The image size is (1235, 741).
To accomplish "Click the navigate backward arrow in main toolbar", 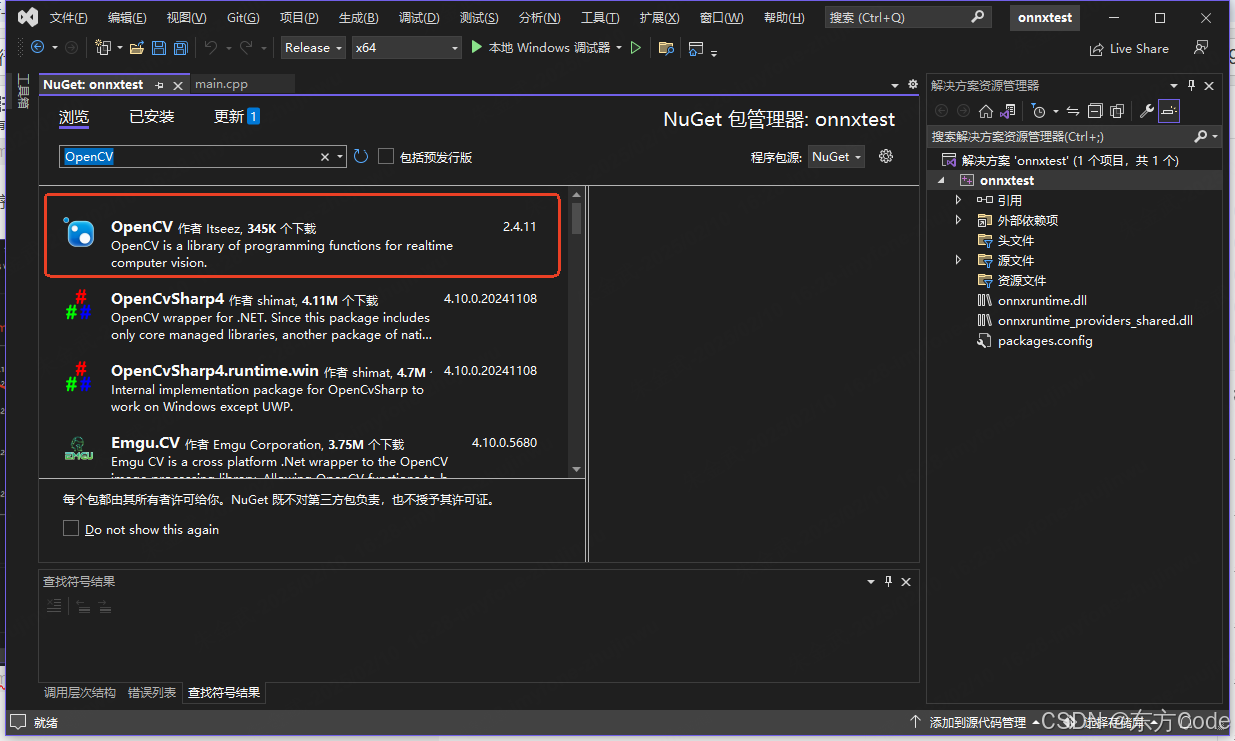I will tap(38, 47).
